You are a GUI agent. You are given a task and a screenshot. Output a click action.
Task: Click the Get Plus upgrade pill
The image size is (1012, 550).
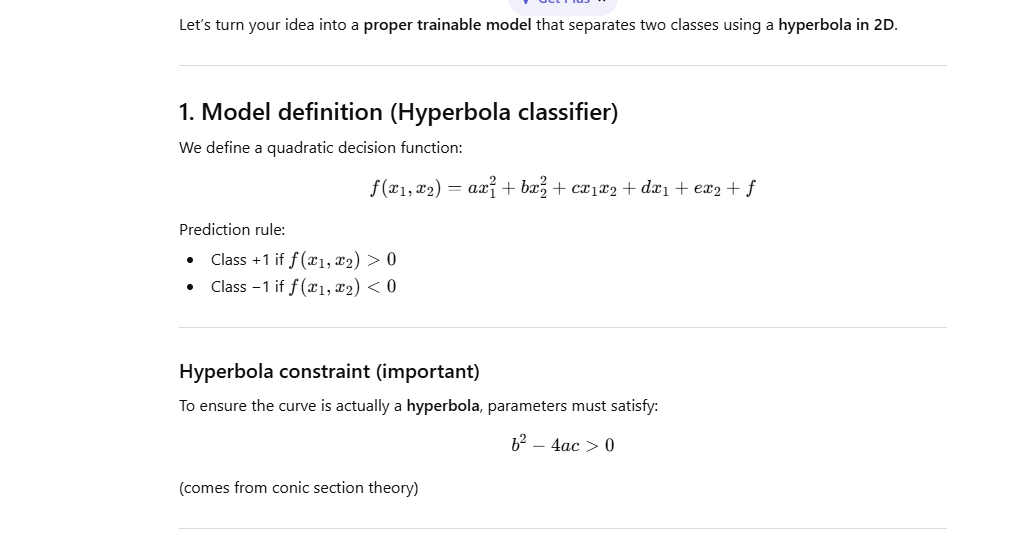coord(560,4)
